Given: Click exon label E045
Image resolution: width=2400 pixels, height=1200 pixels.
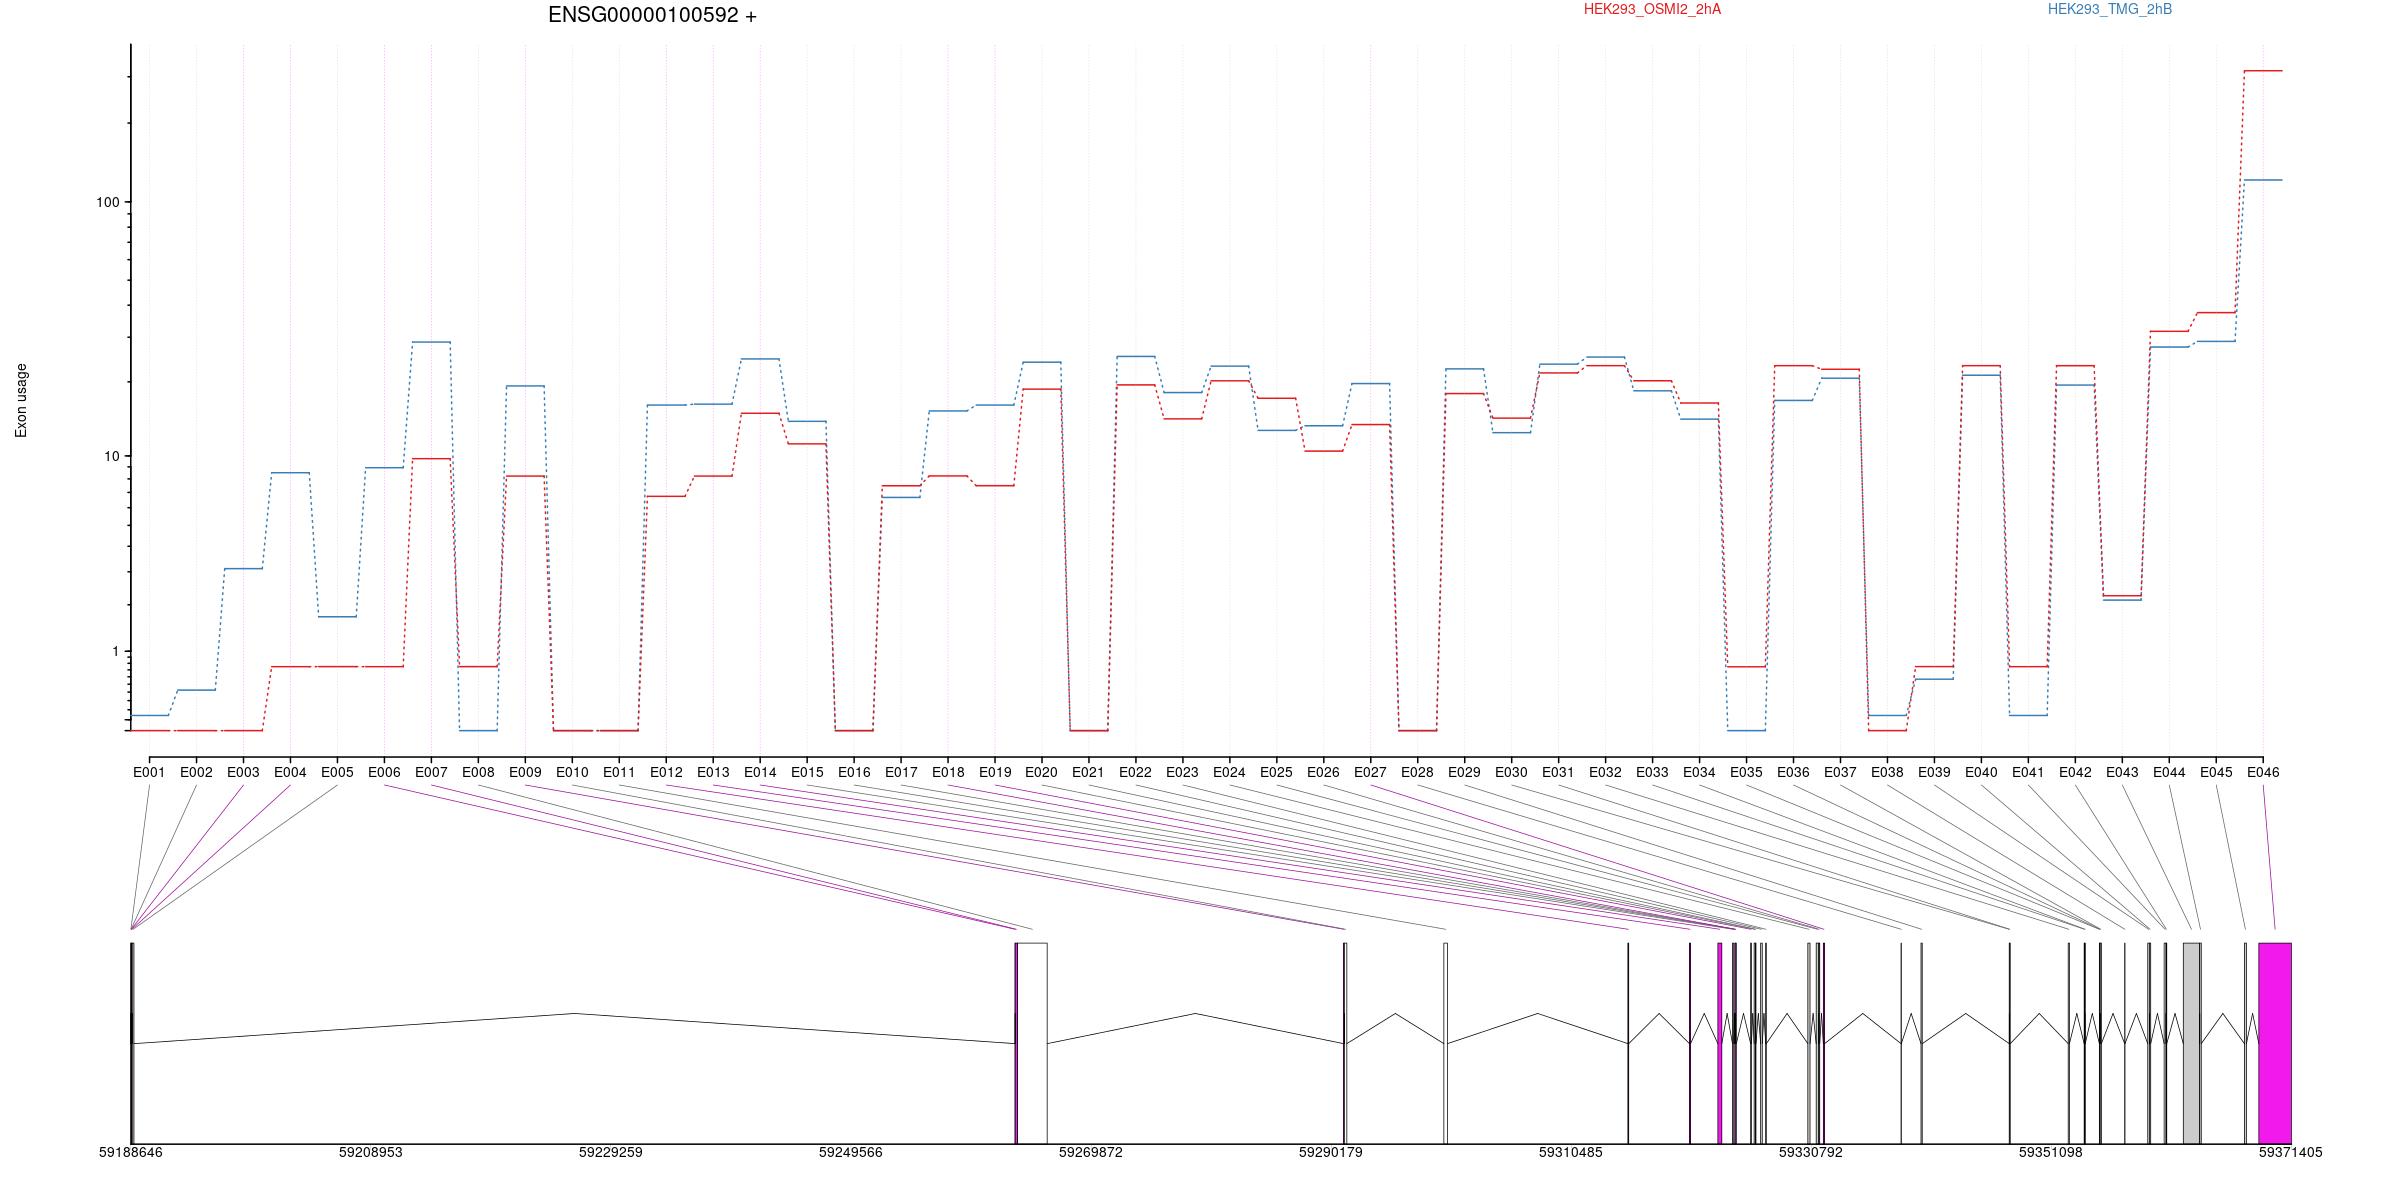Looking at the screenshot, I should click(2217, 772).
